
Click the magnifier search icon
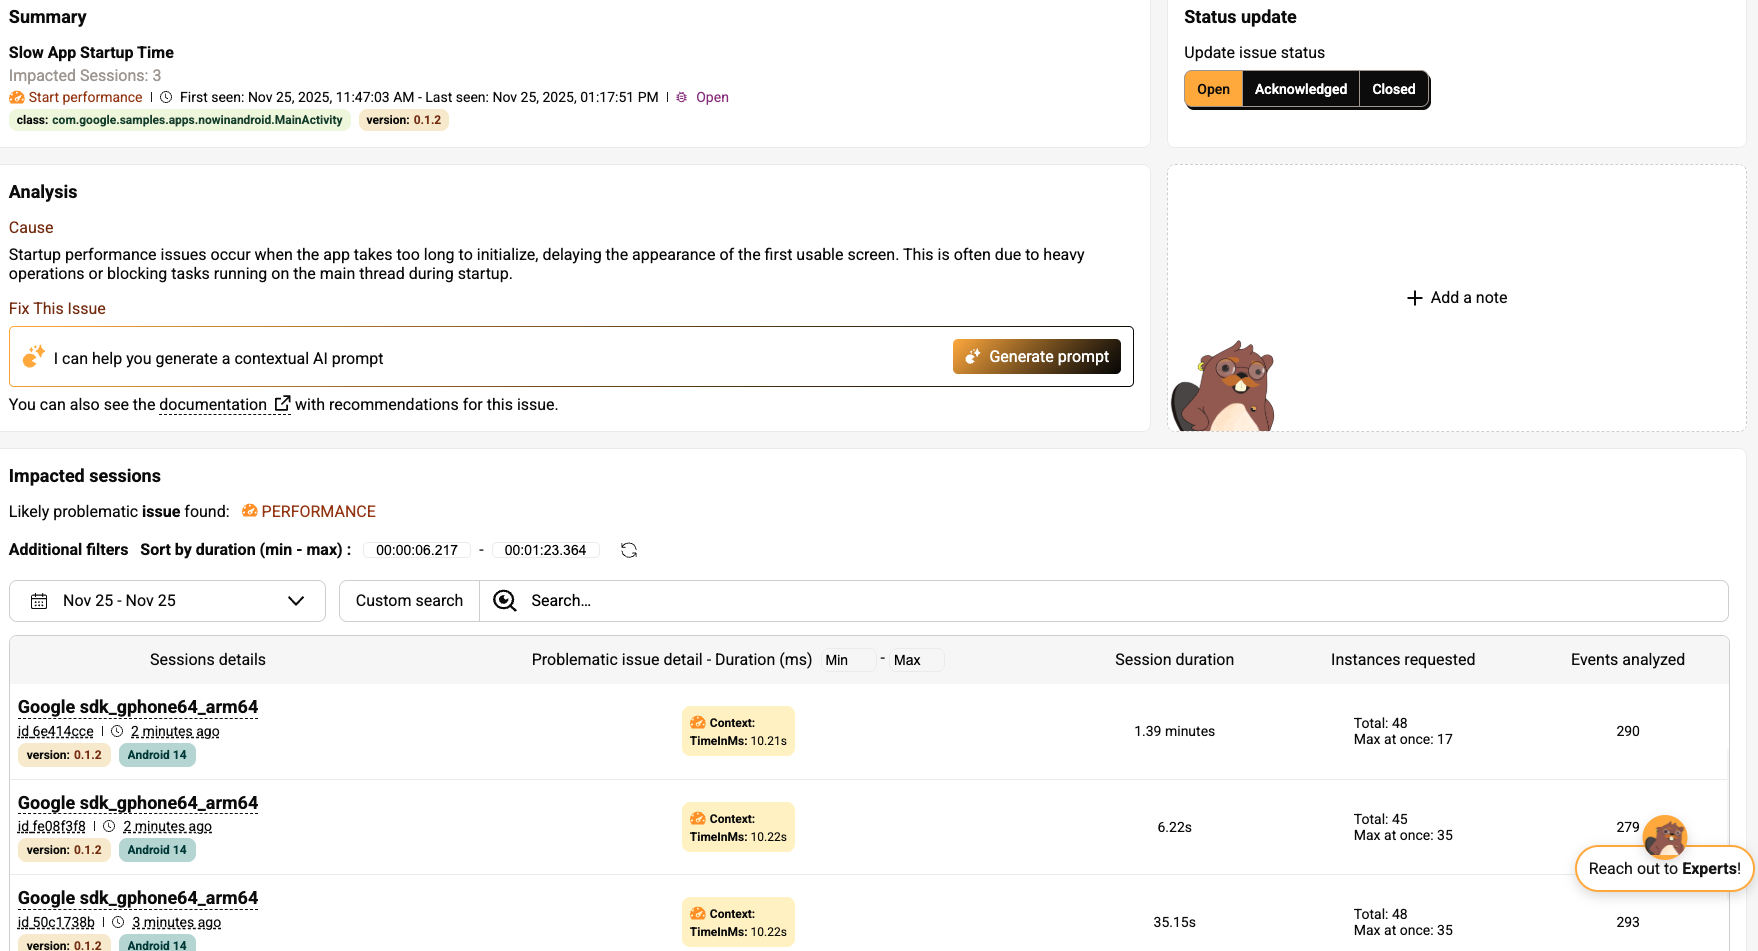505,601
